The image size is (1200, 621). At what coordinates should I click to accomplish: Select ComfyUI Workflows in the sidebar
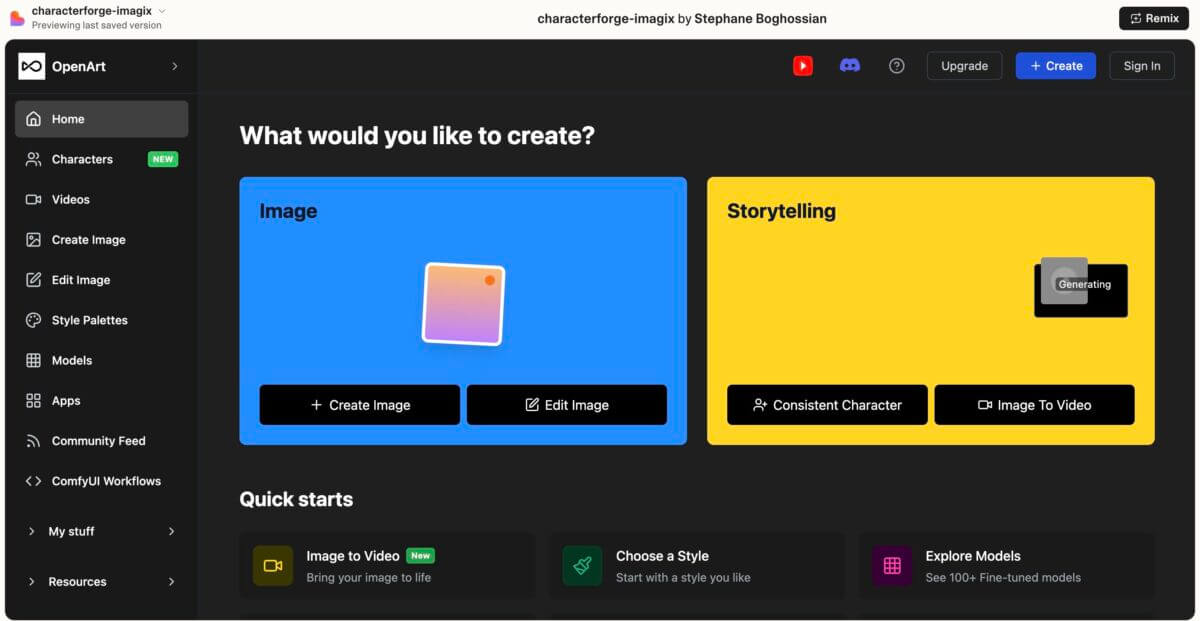pyautogui.click(x=106, y=481)
